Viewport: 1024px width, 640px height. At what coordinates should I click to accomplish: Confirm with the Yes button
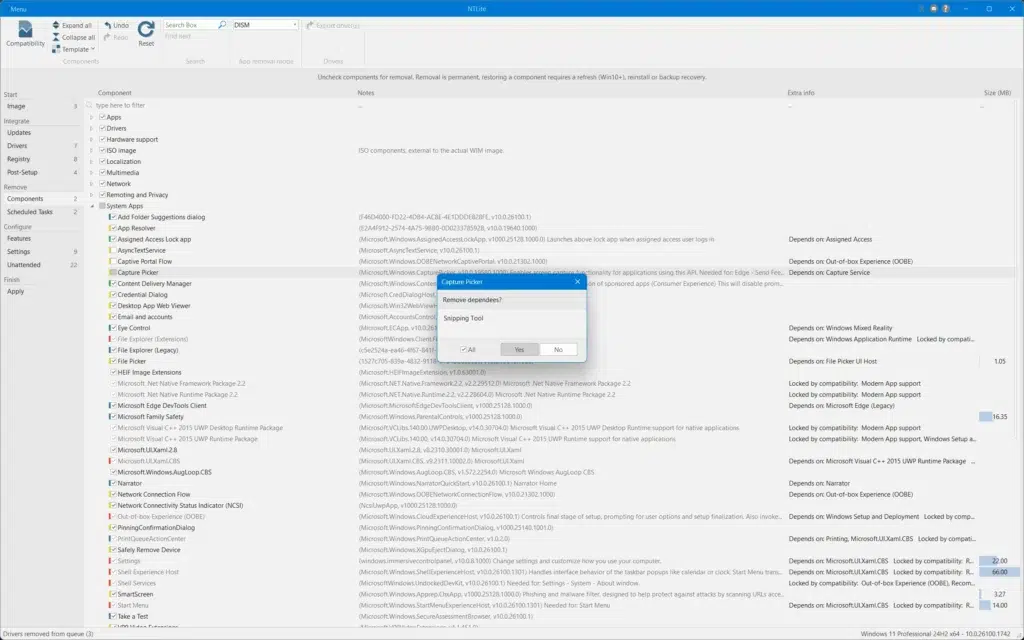coord(519,349)
